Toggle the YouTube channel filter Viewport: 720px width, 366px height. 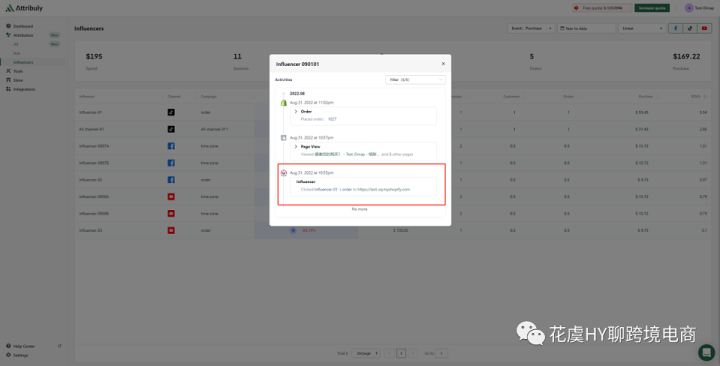[704, 28]
